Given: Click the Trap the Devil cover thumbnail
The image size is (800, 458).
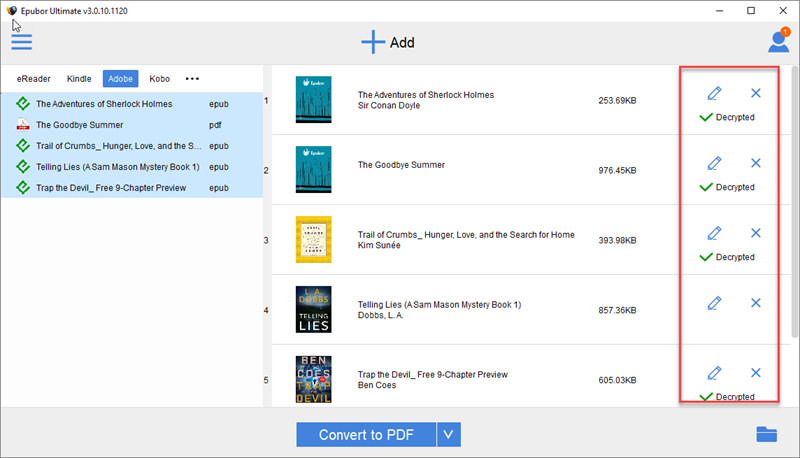Looking at the screenshot, I should [313, 379].
